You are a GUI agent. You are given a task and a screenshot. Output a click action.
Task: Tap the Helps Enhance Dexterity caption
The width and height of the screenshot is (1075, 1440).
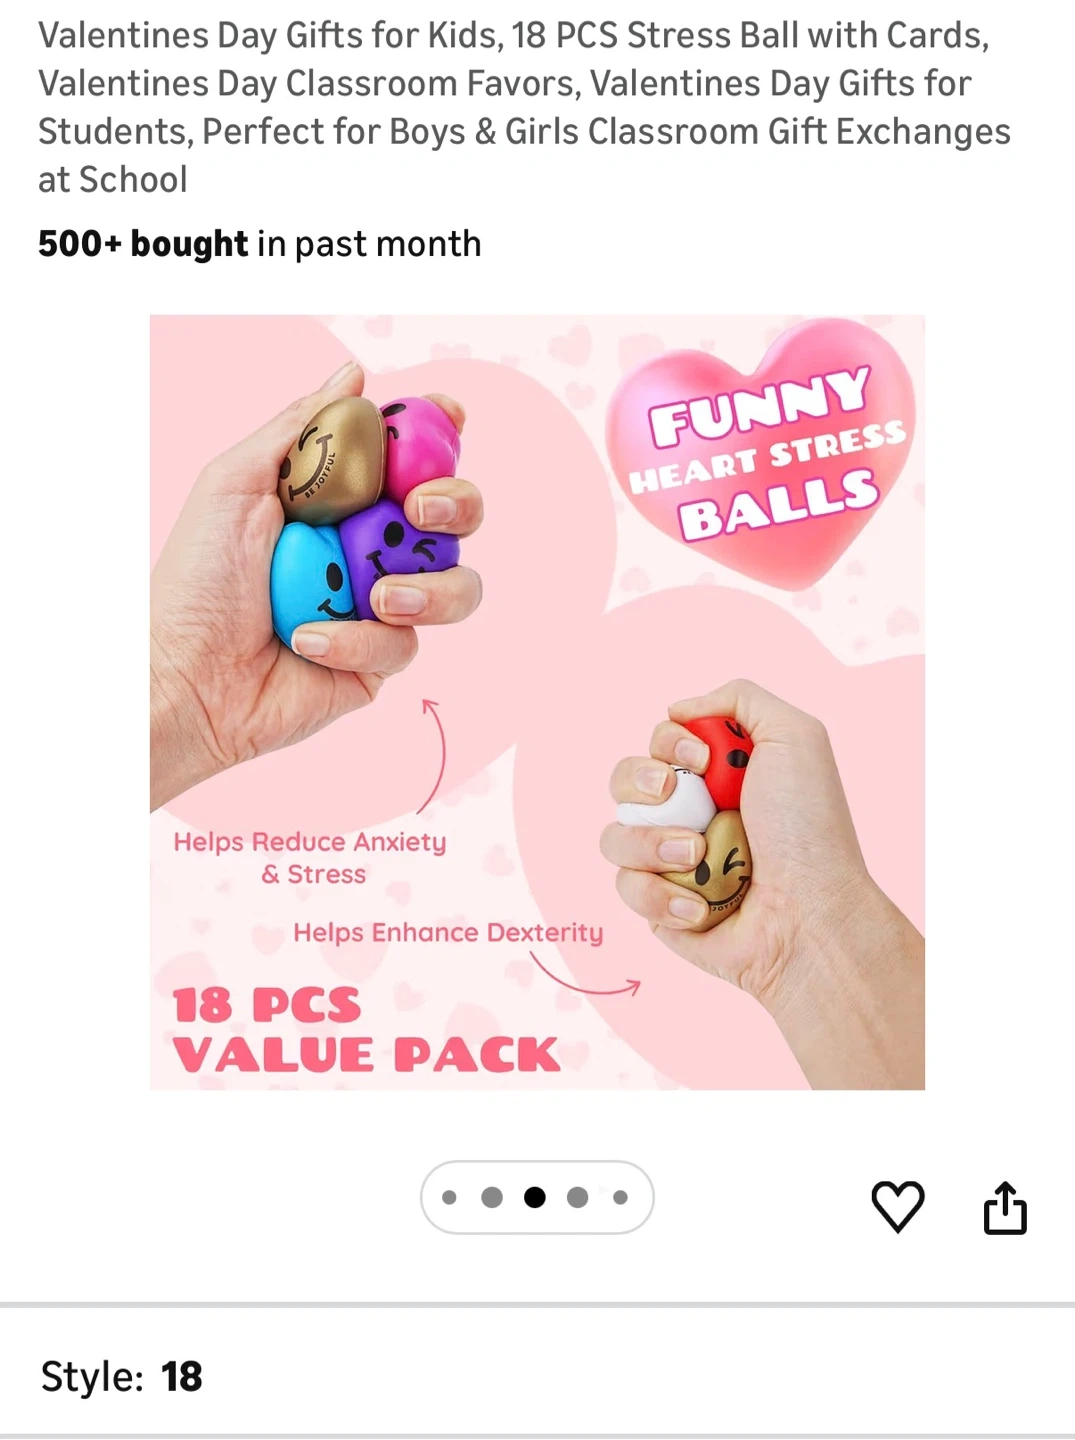pos(448,933)
